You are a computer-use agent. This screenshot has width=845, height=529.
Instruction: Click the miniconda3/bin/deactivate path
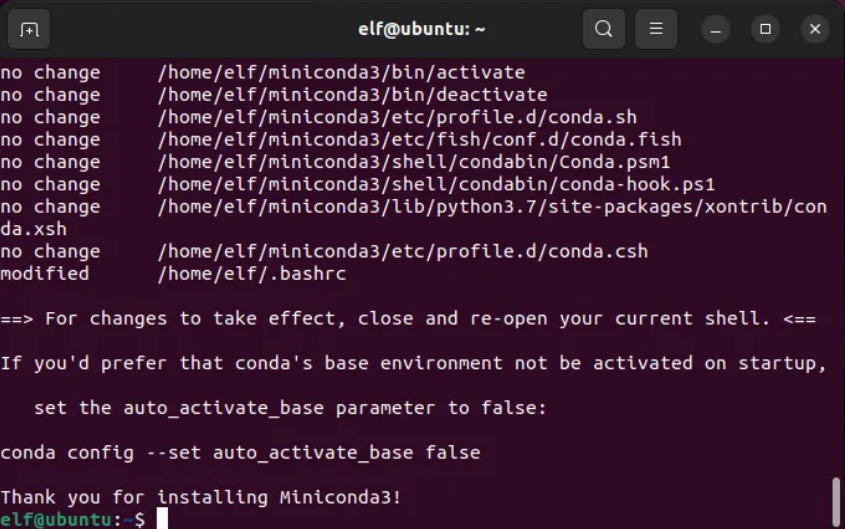(x=352, y=95)
